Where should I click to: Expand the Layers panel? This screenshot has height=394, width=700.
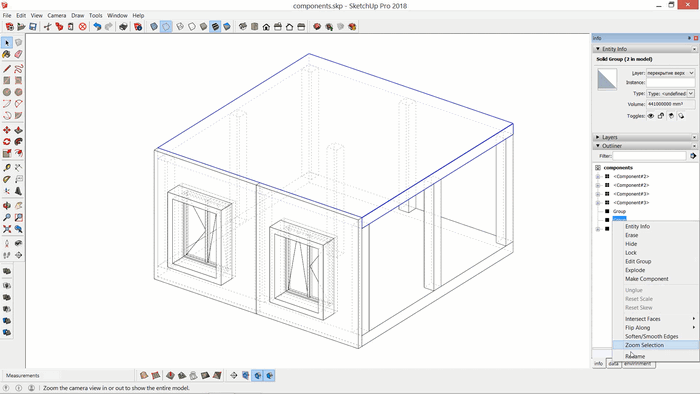click(598, 137)
